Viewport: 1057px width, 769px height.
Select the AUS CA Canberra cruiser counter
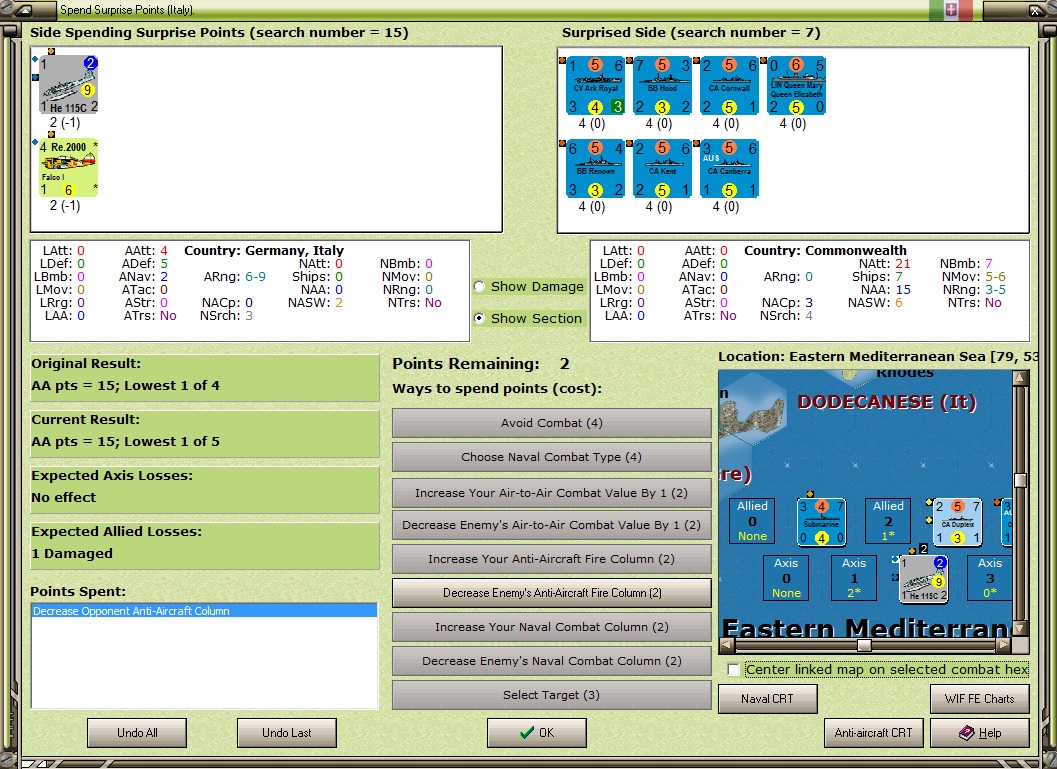coord(729,168)
